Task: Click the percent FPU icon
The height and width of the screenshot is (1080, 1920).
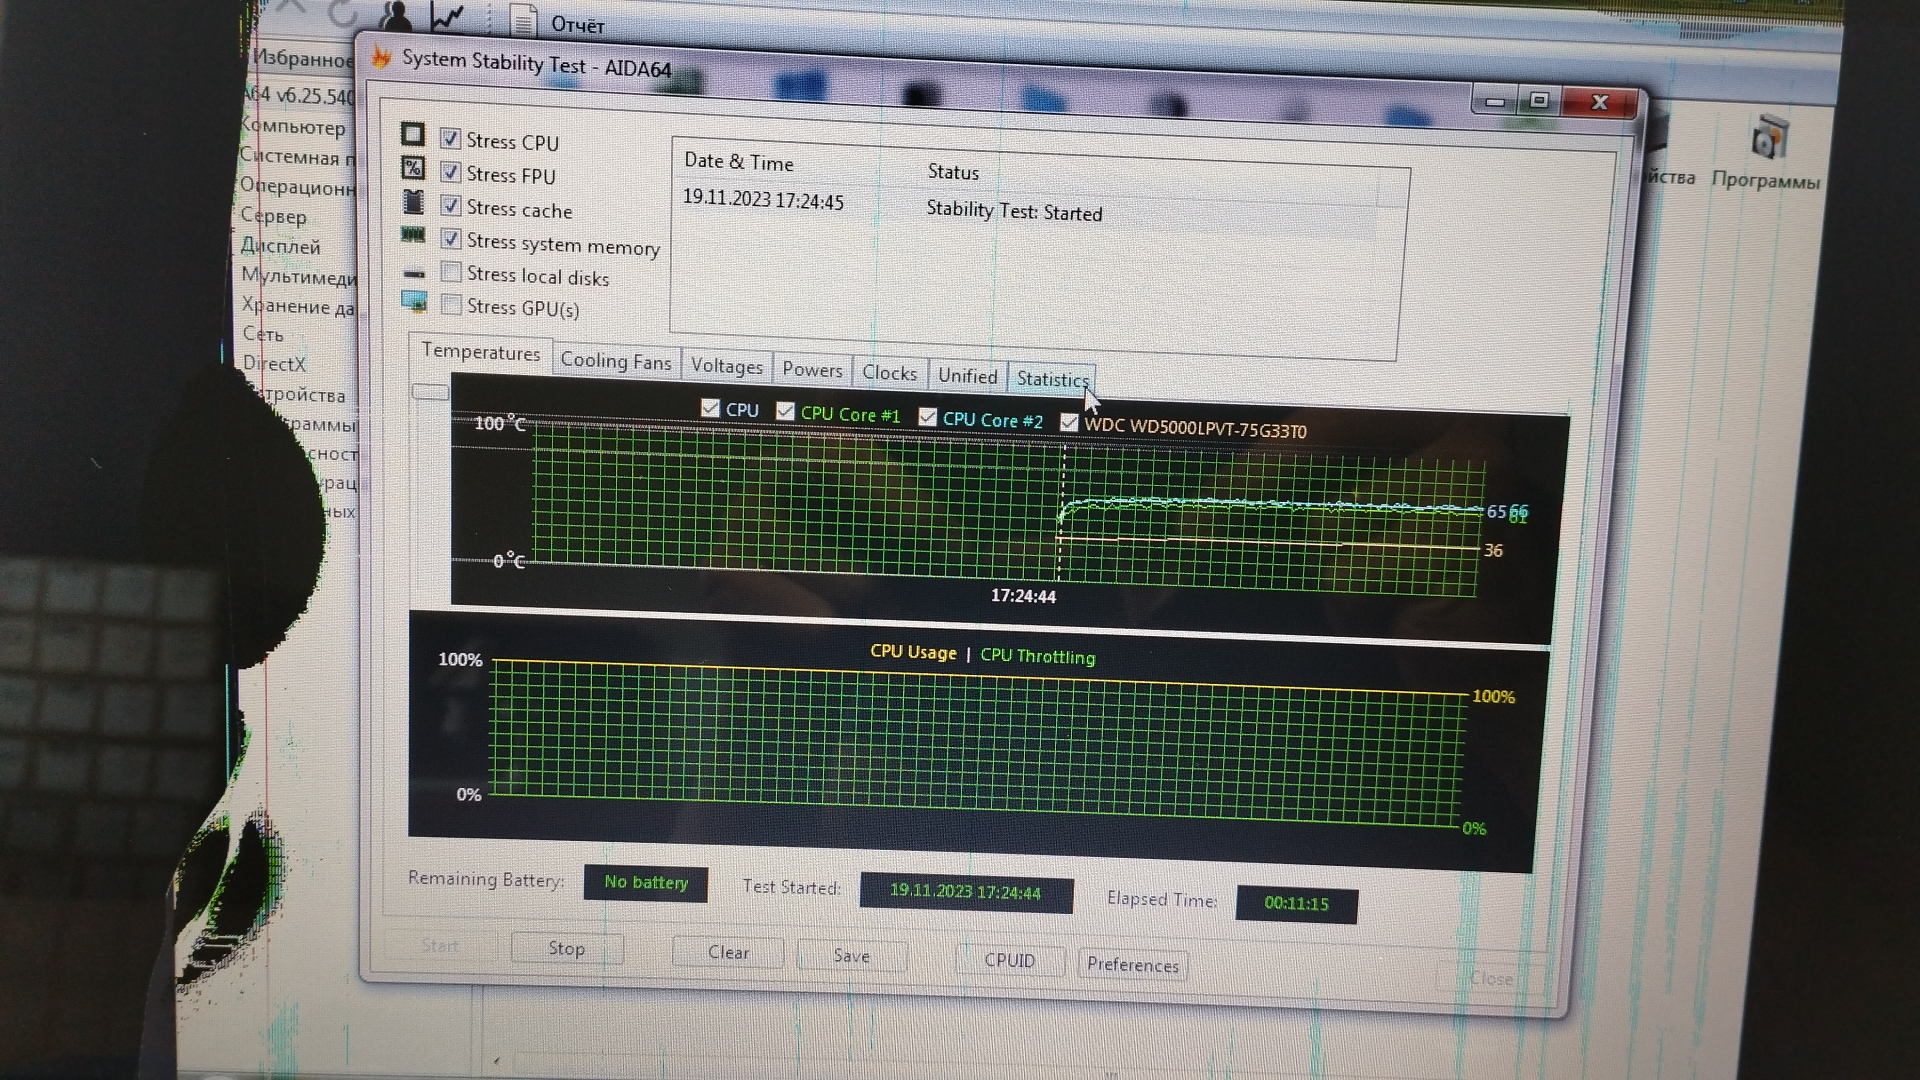Action: point(412,168)
